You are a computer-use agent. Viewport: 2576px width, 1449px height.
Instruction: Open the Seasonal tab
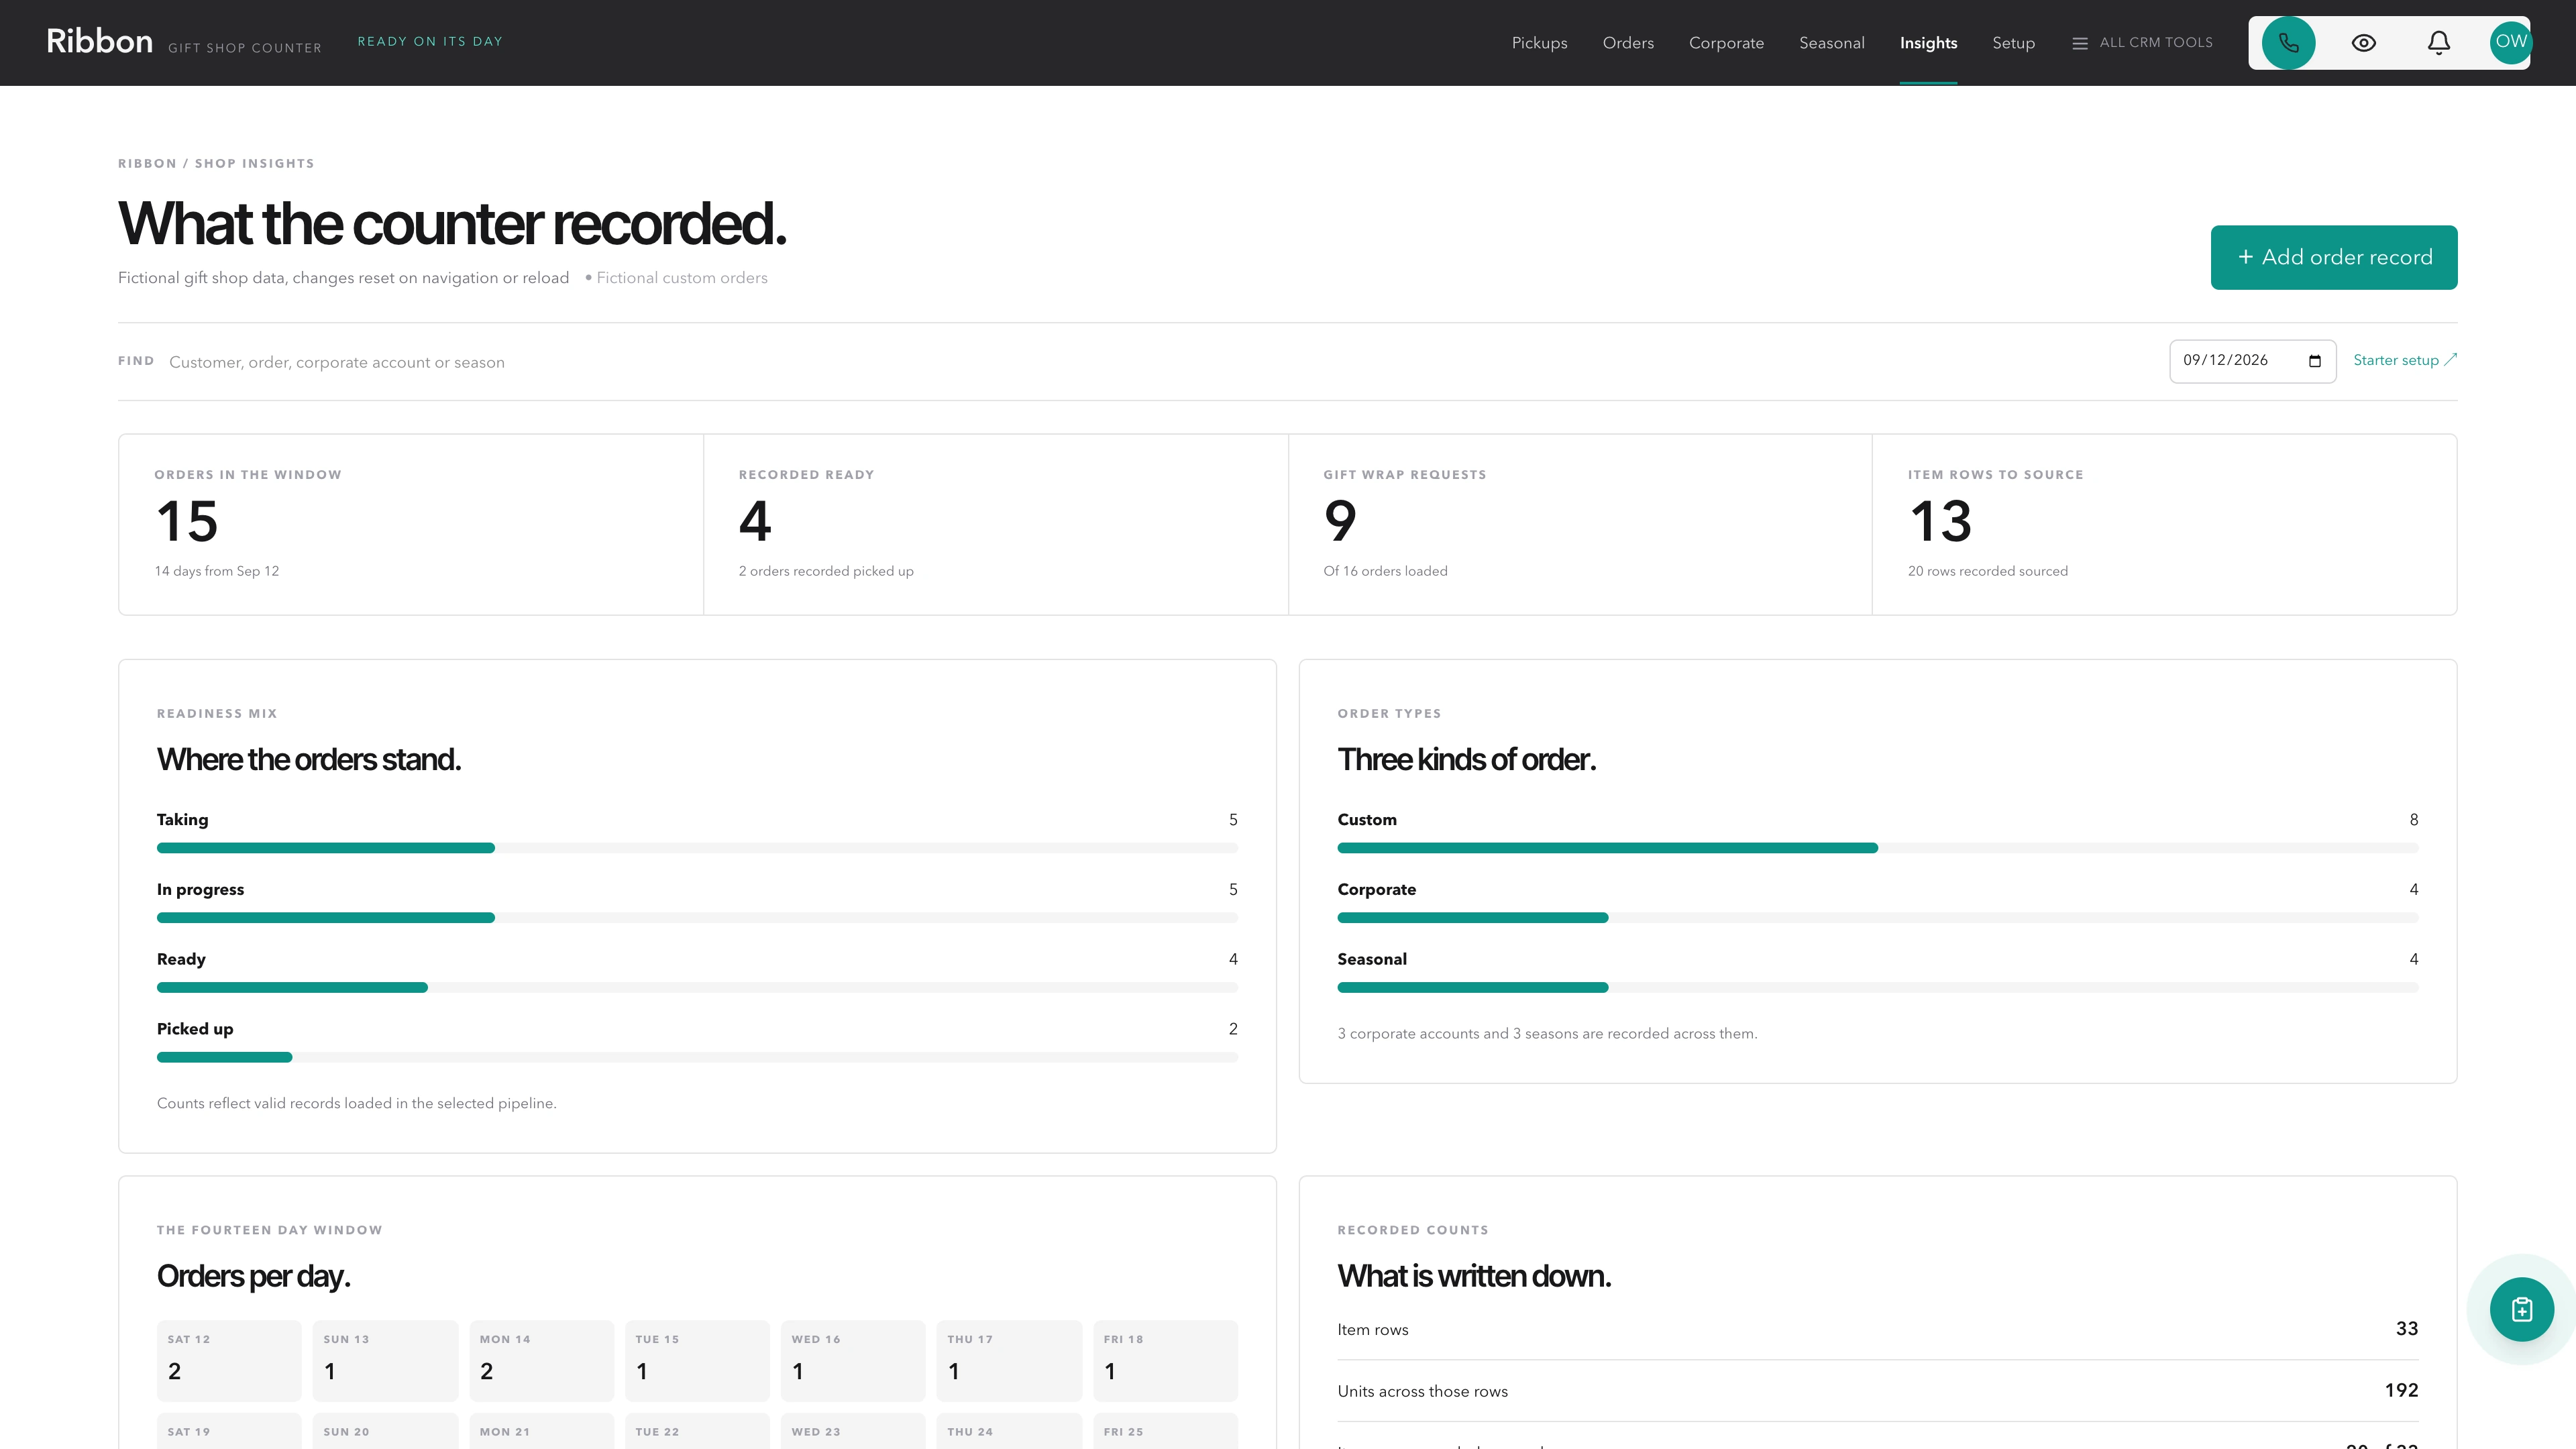(1831, 43)
